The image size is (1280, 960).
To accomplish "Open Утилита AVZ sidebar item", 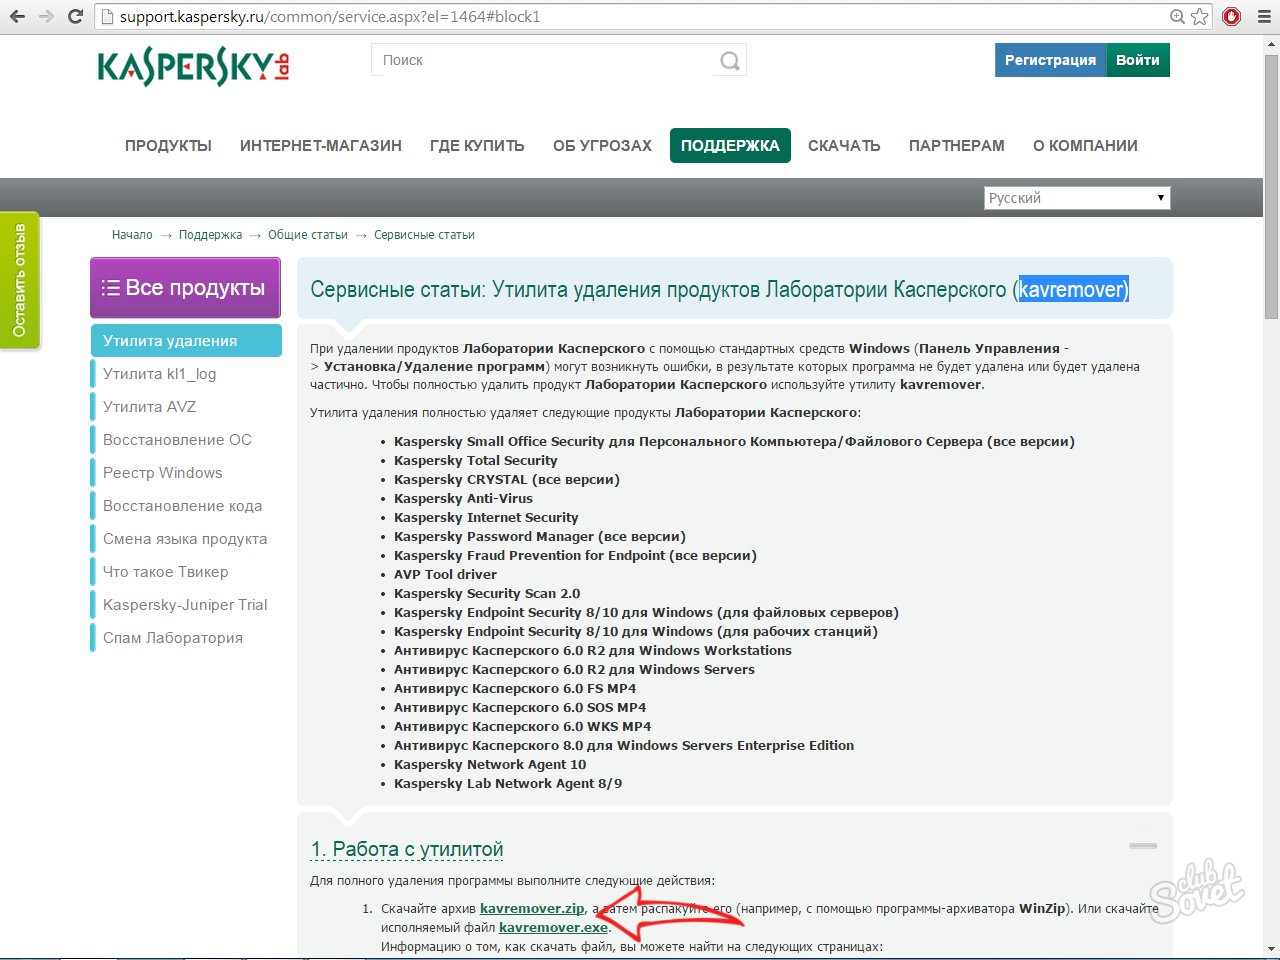I will point(150,407).
